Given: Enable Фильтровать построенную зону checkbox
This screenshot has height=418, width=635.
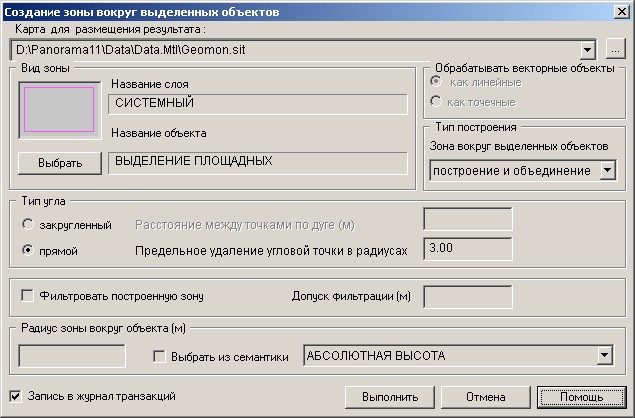Looking at the screenshot, I should coord(27,296).
